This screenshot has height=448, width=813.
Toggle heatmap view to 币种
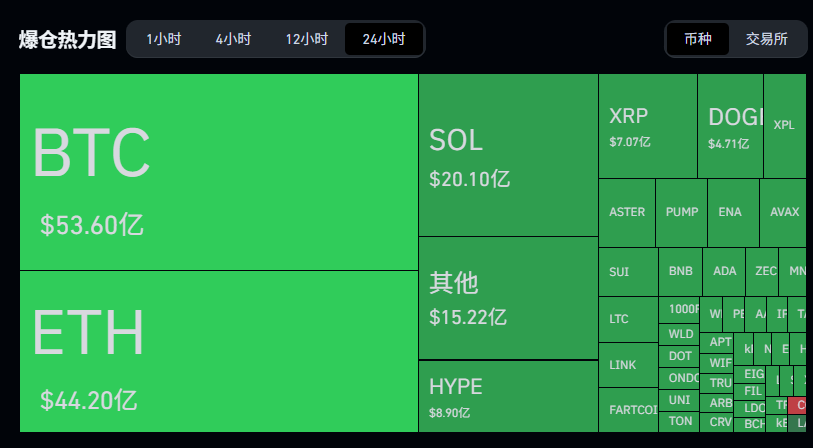pos(698,39)
